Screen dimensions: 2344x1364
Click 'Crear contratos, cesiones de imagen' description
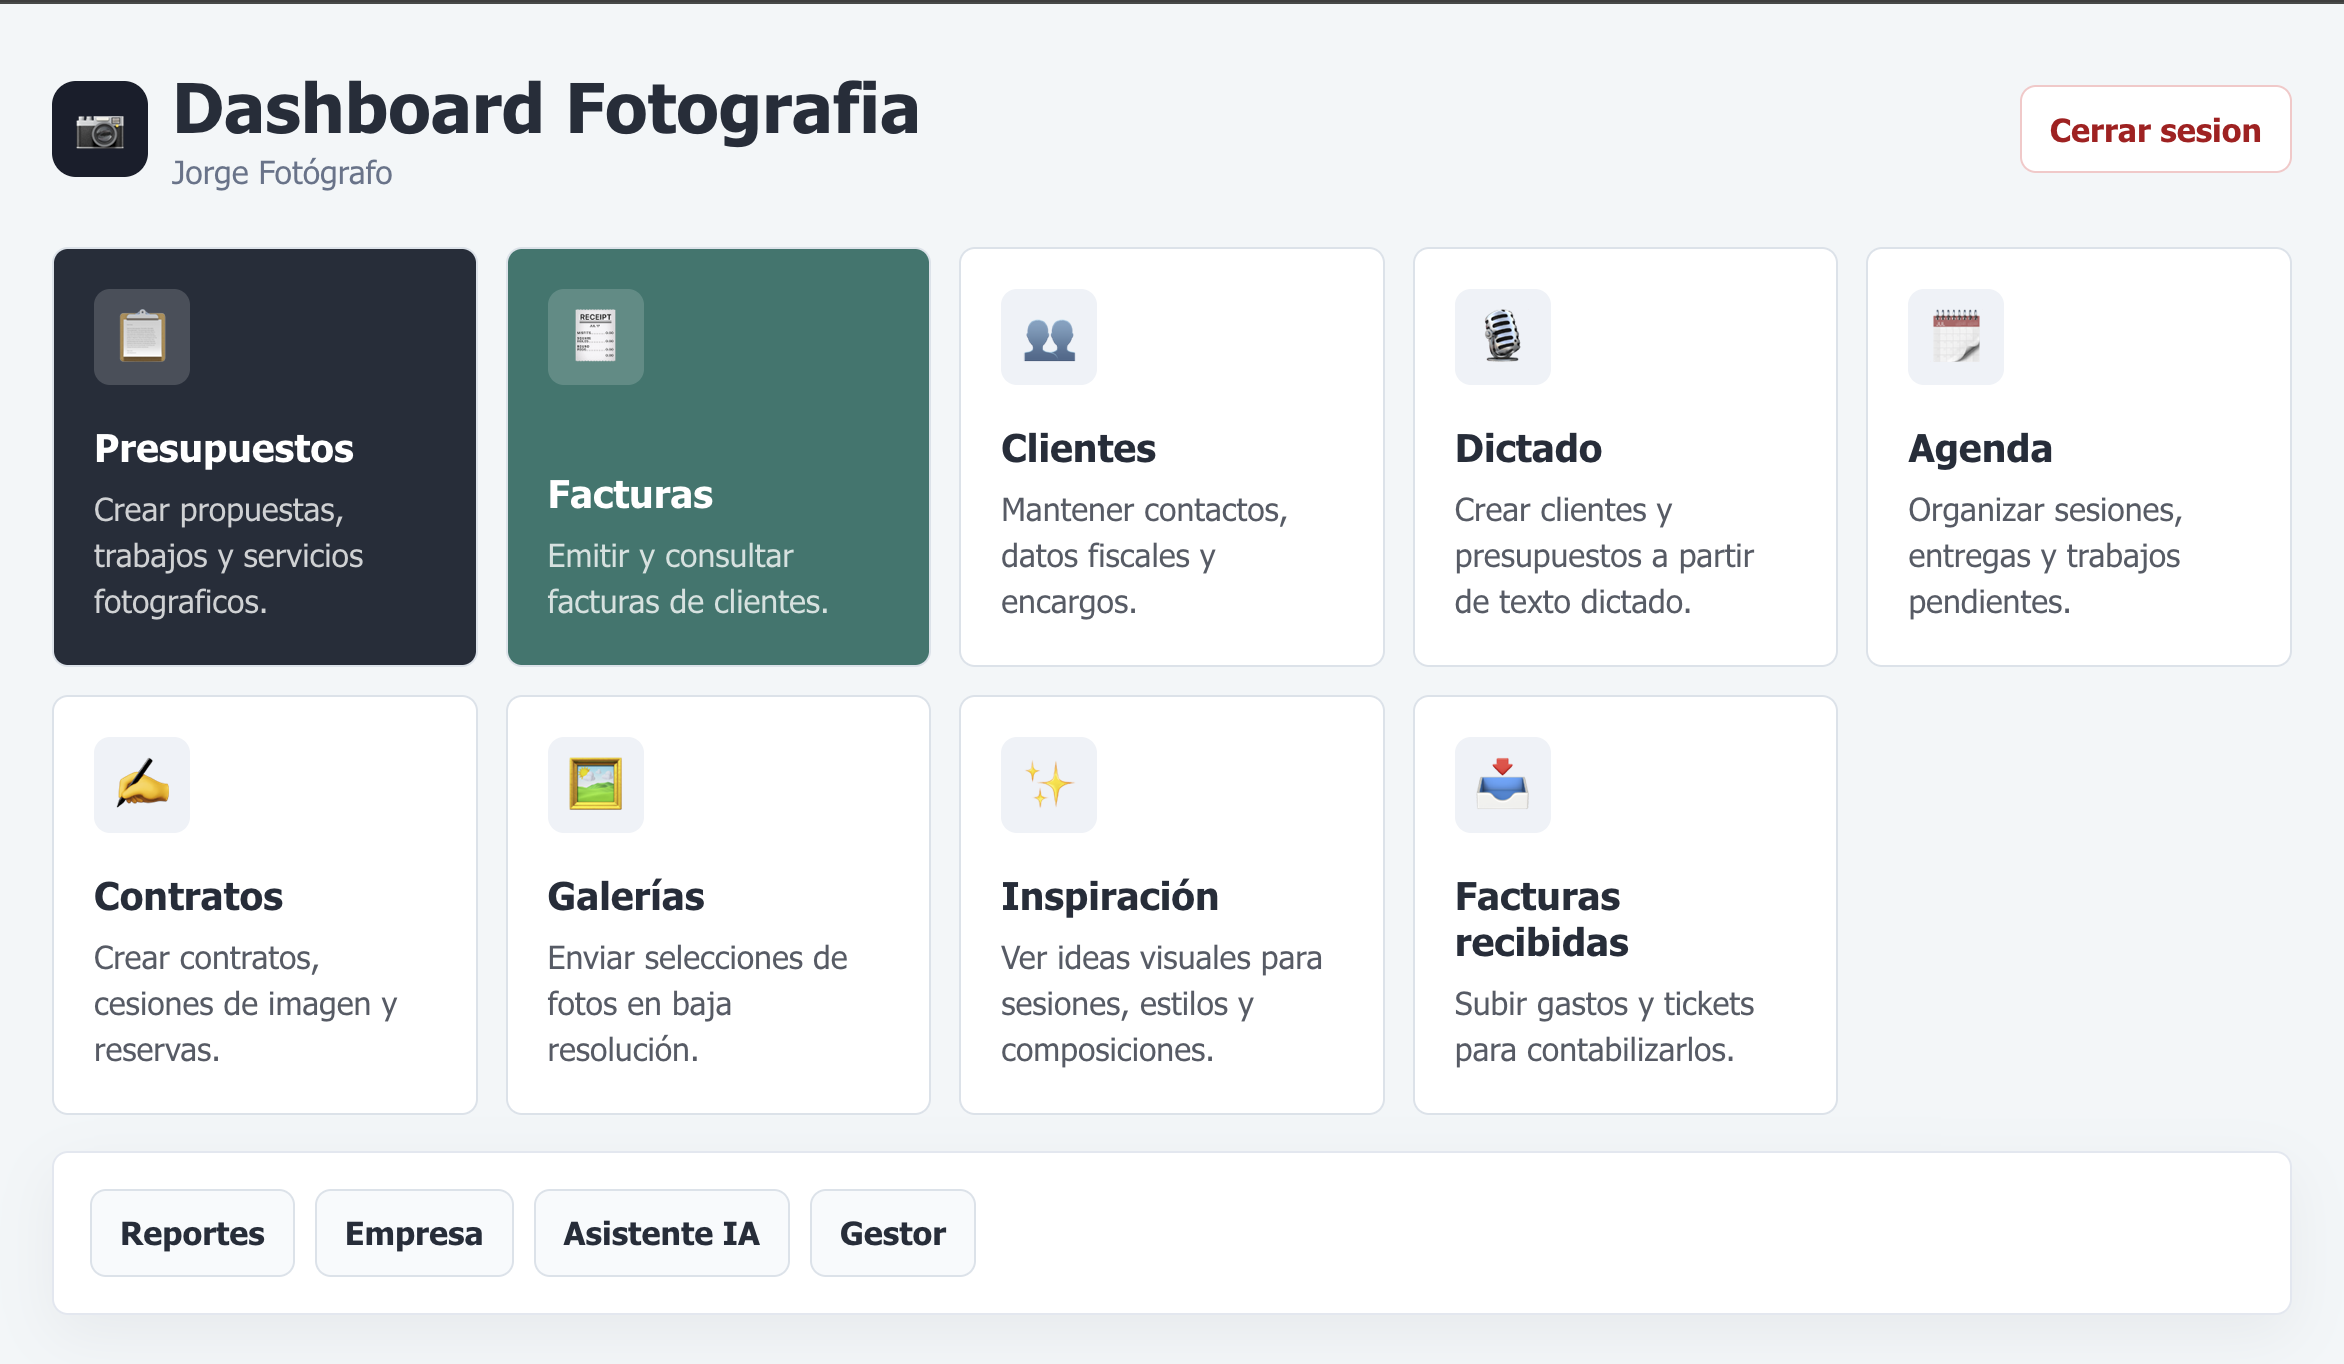[246, 1004]
